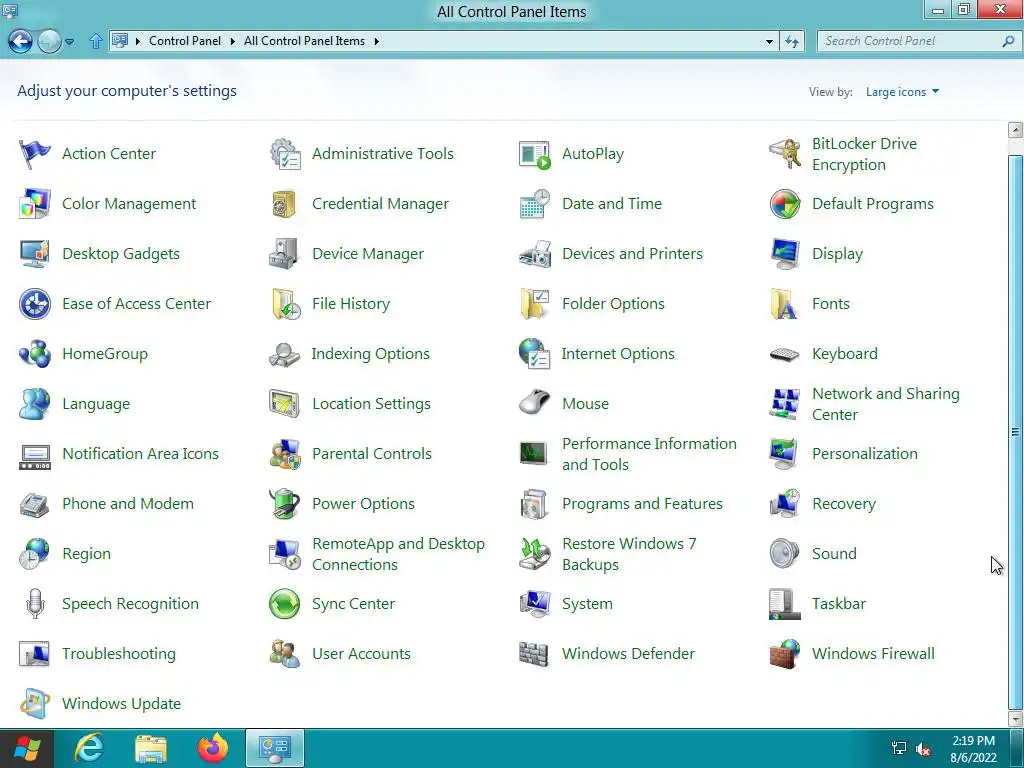
Task: Expand the address bar history dropdown arrow
Action: [769, 41]
